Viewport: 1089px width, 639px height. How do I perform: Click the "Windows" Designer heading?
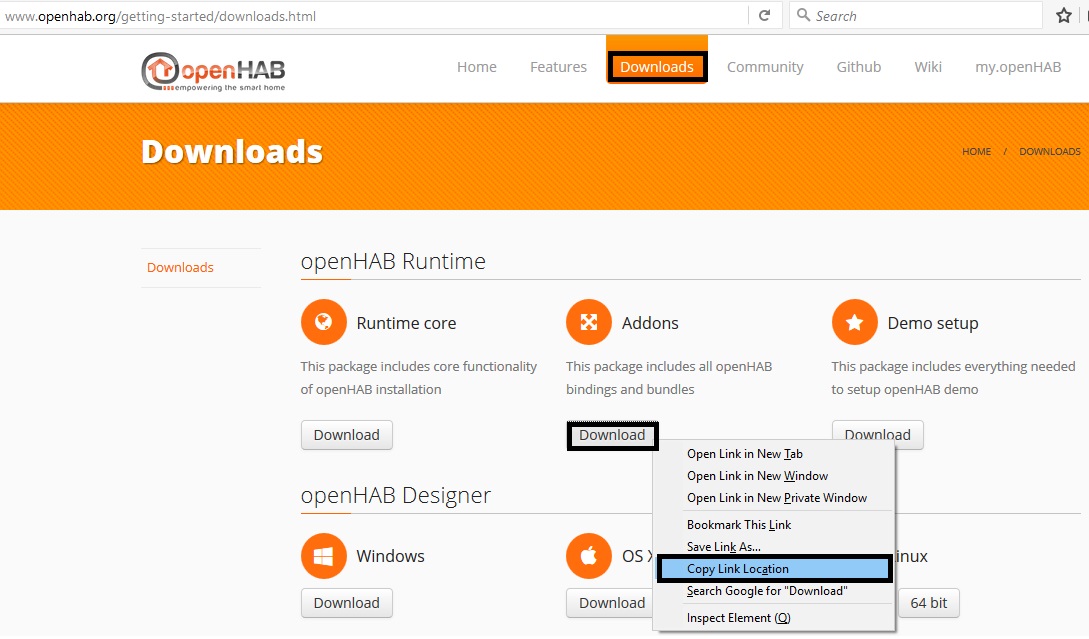point(390,556)
